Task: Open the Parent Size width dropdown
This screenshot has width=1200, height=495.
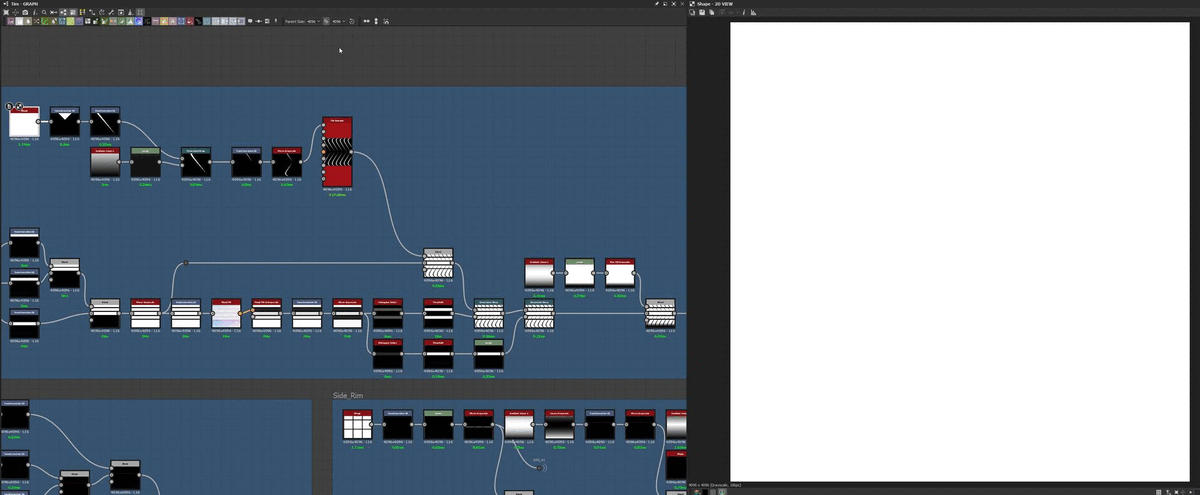Action: (313, 21)
